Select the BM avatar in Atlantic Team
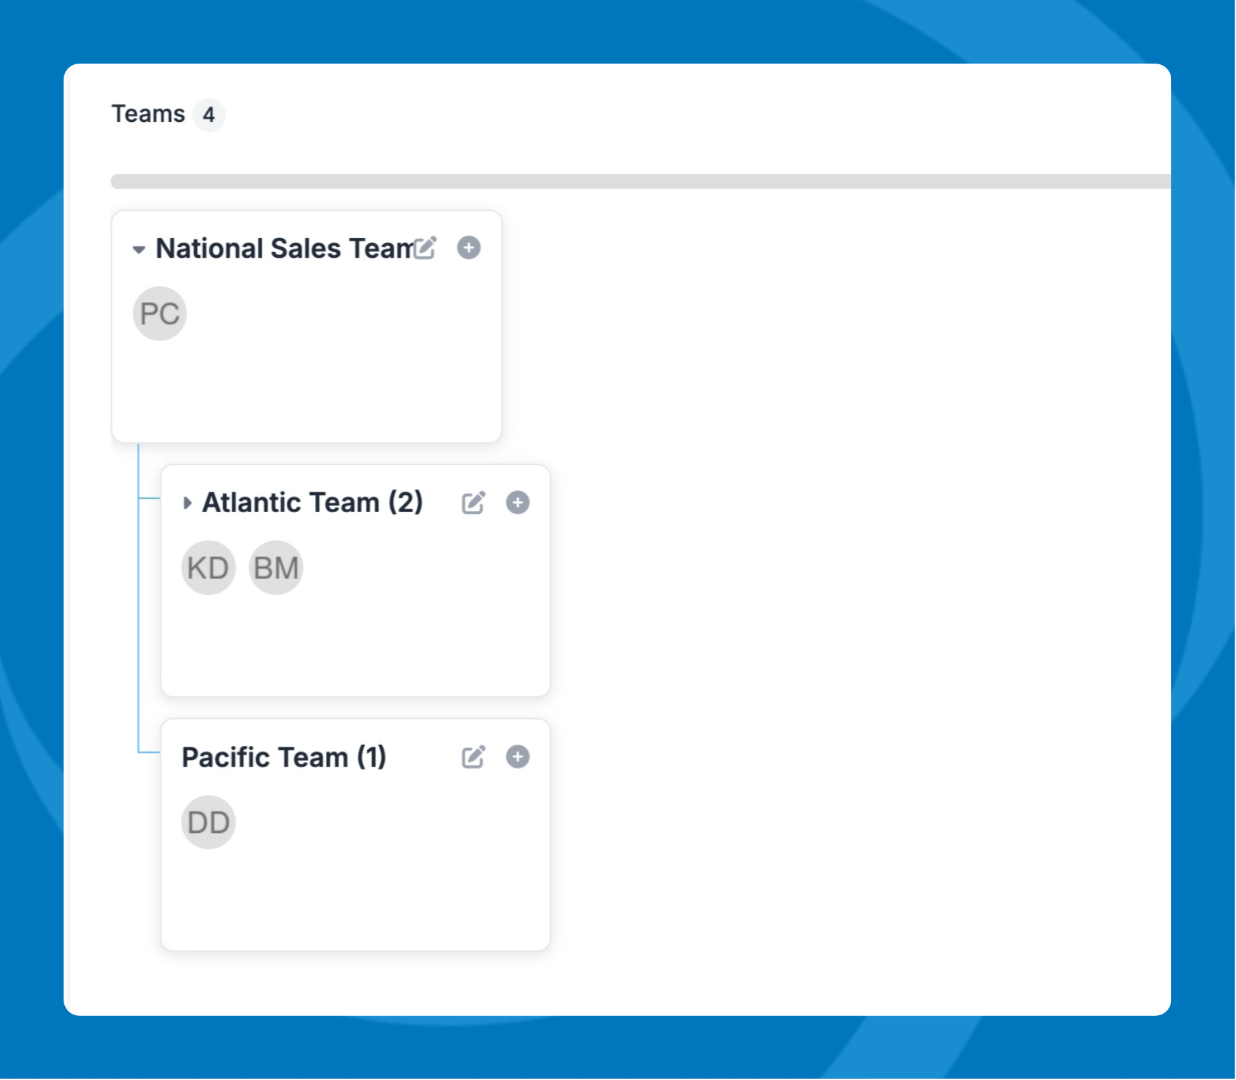Viewport: 1236px width, 1080px height. [276, 568]
